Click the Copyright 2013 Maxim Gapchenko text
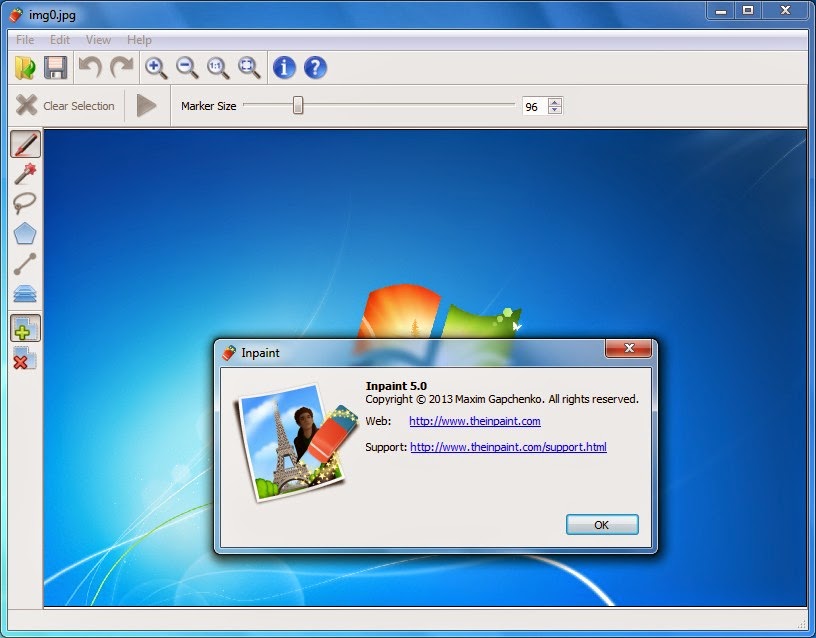This screenshot has height=638, width=816. 502,399
